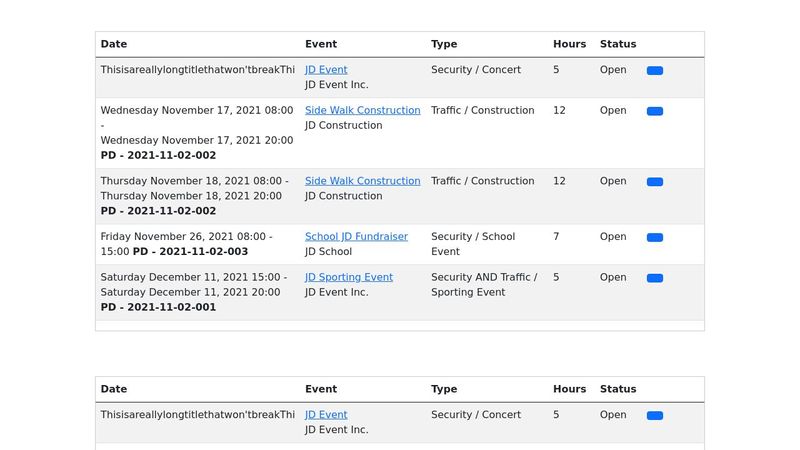This screenshot has width=800, height=450.
Task: Select the Date header in the second table
Action: point(114,389)
